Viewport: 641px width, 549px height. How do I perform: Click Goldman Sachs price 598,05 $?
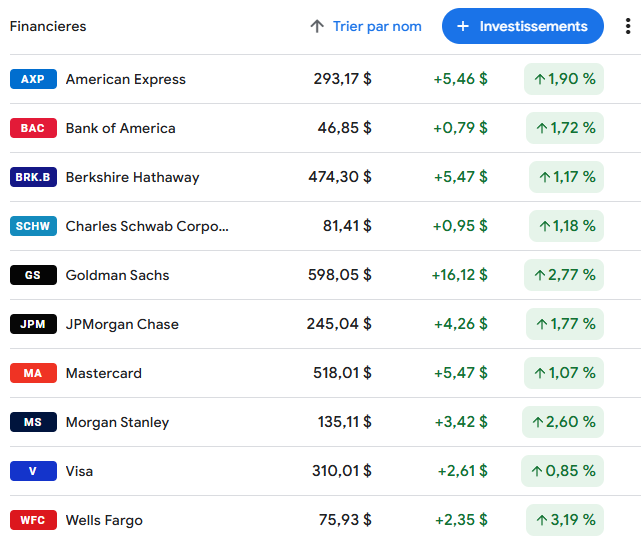(x=340, y=275)
